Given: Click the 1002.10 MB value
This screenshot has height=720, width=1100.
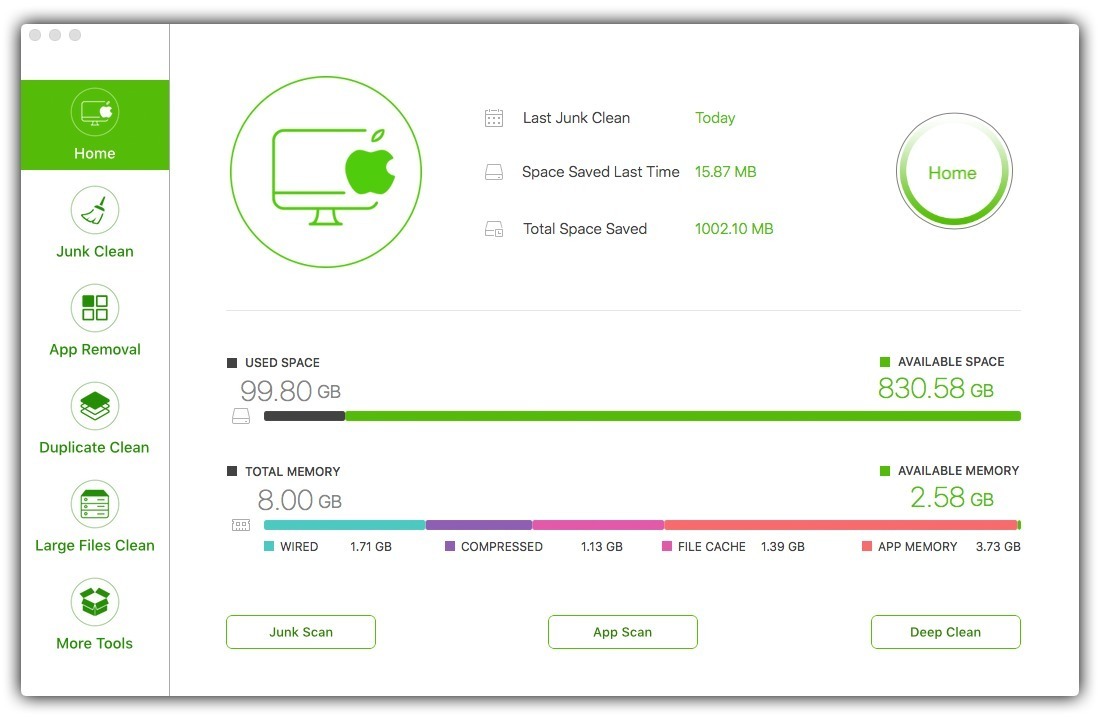Looking at the screenshot, I should [734, 229].
